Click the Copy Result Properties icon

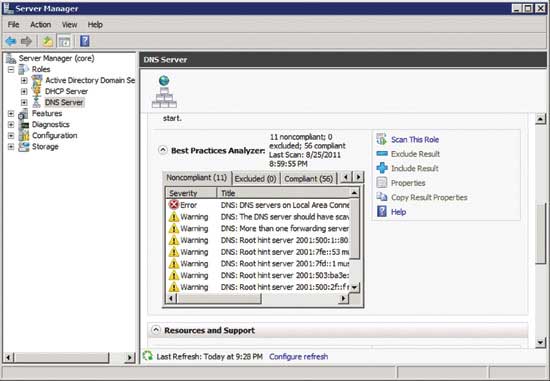(x=382, y=197)
